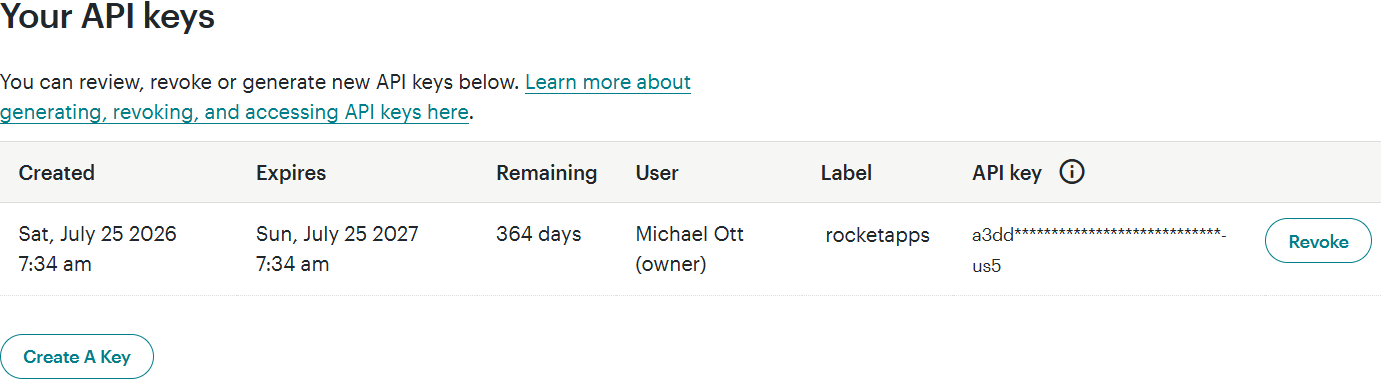
Task: Click the User column header
Action: (x=657, y=172)
